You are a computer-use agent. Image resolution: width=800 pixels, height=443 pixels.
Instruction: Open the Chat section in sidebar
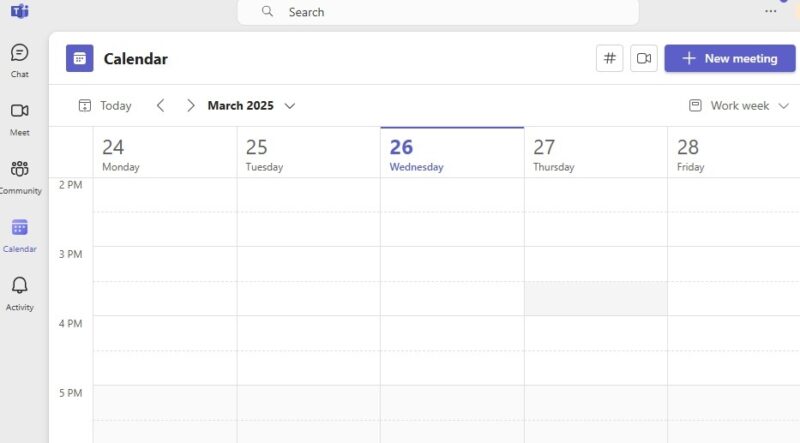point(19,60)
